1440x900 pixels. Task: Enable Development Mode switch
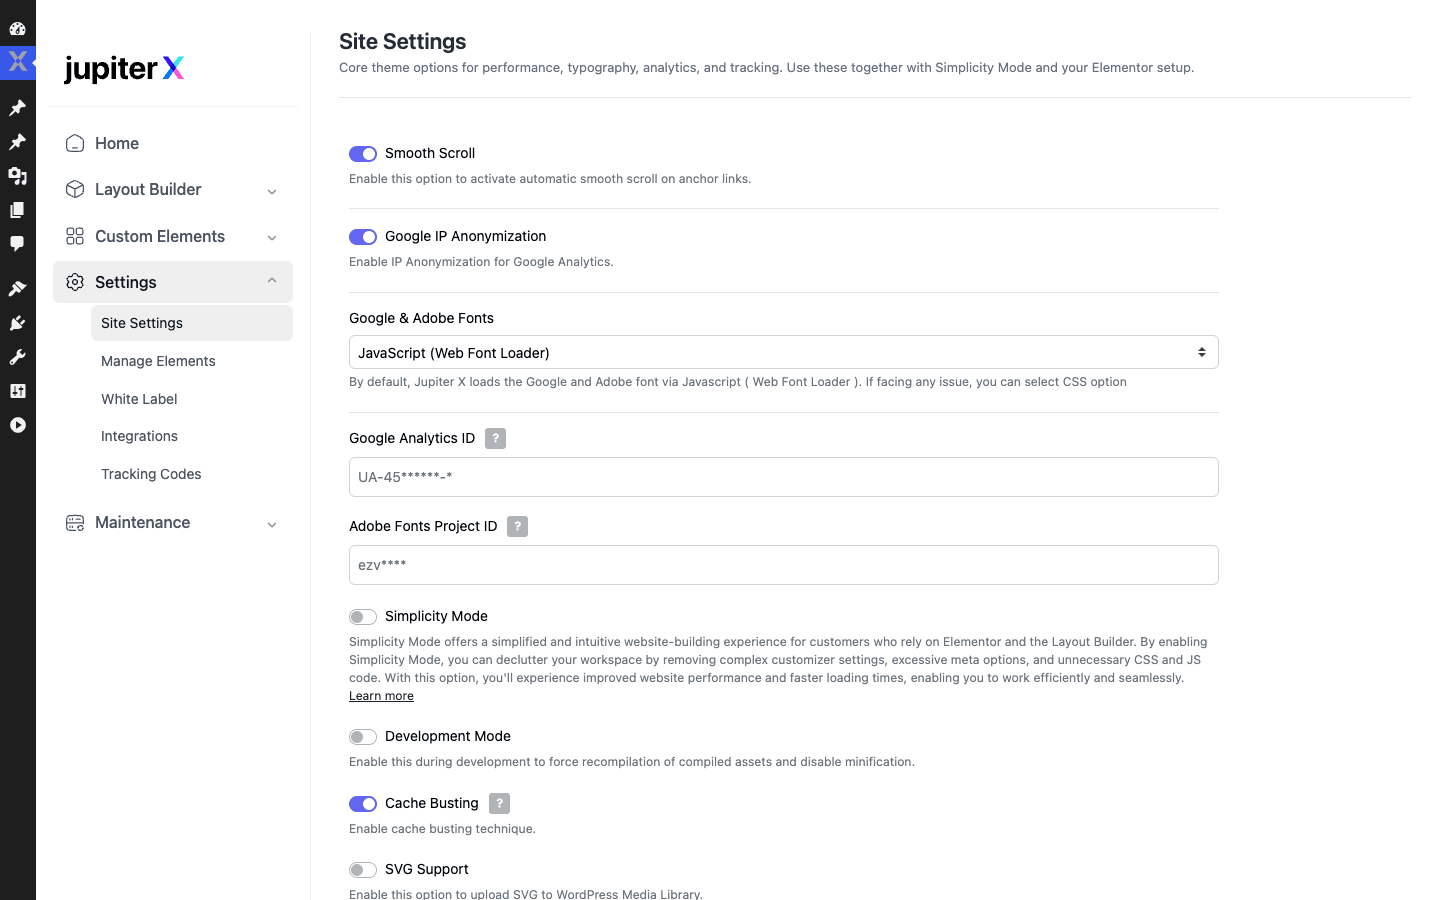click(363, 737)
